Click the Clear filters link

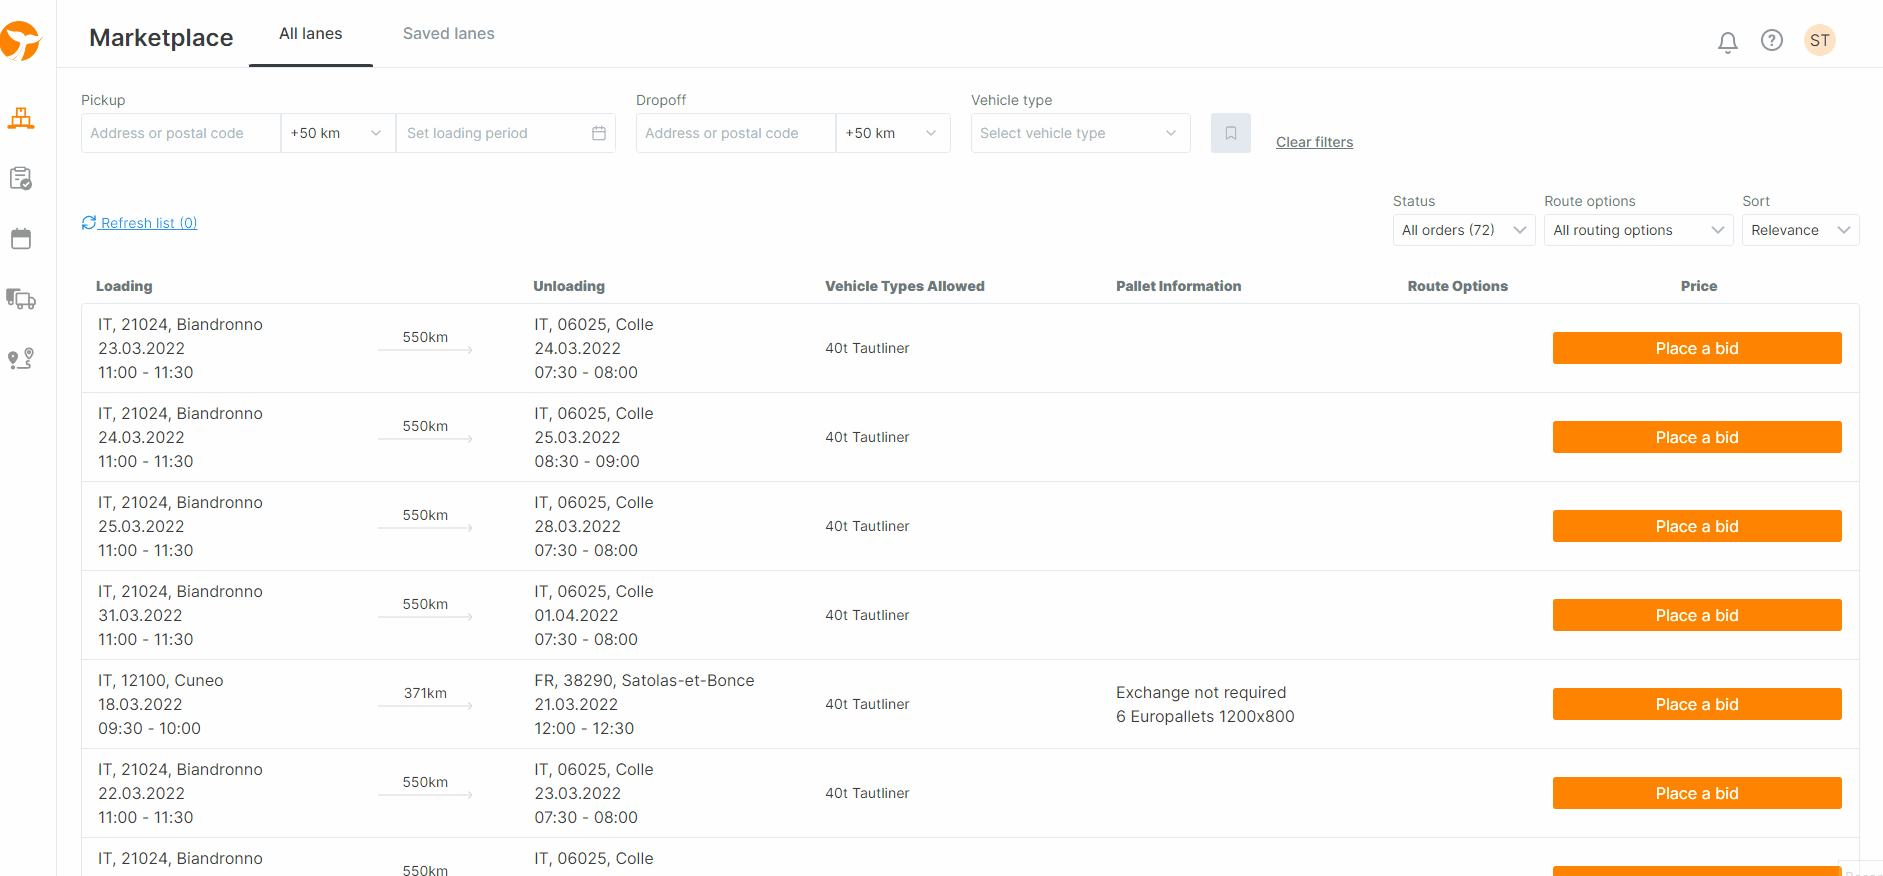pyautogui.click(x=1314, y=142)
